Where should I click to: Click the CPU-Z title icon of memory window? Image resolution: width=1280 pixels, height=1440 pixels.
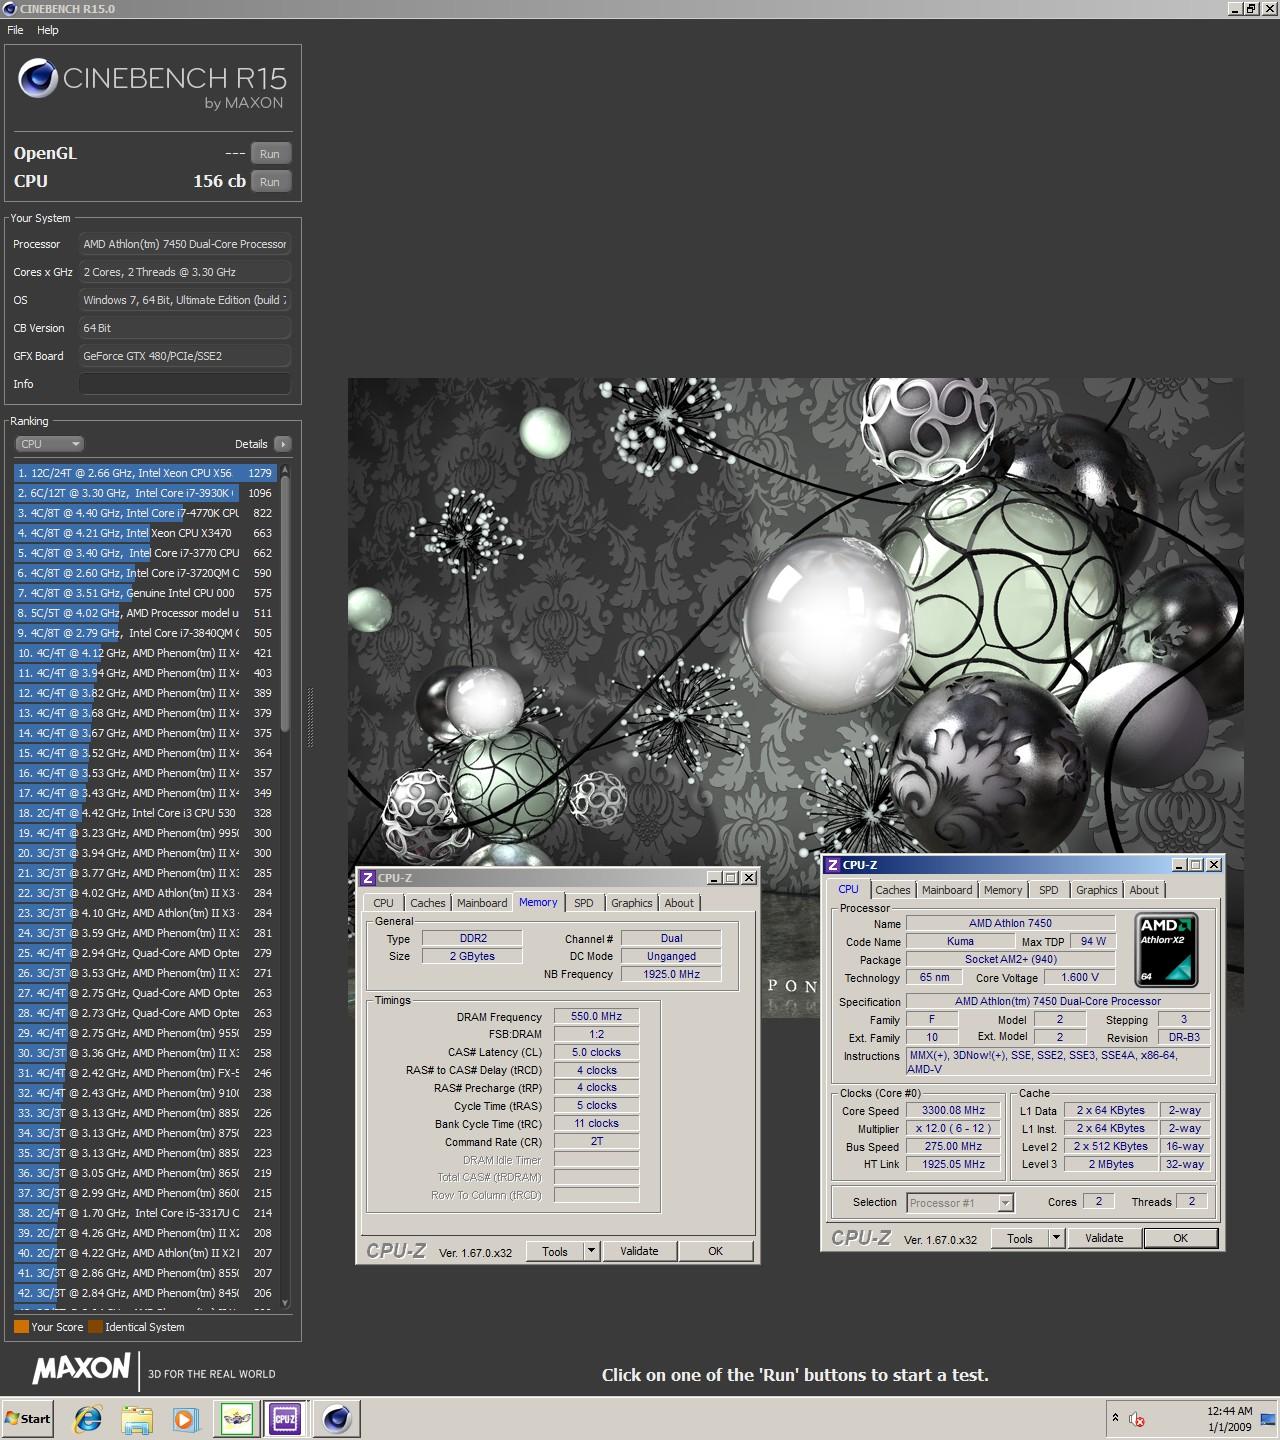point(367,878)
